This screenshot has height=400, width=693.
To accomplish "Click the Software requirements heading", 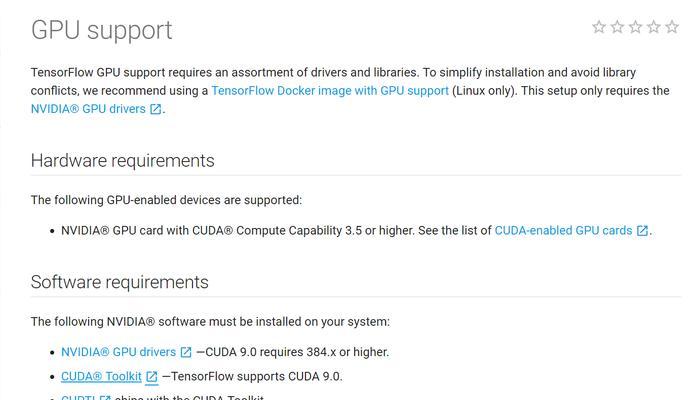I will point(119,282).
